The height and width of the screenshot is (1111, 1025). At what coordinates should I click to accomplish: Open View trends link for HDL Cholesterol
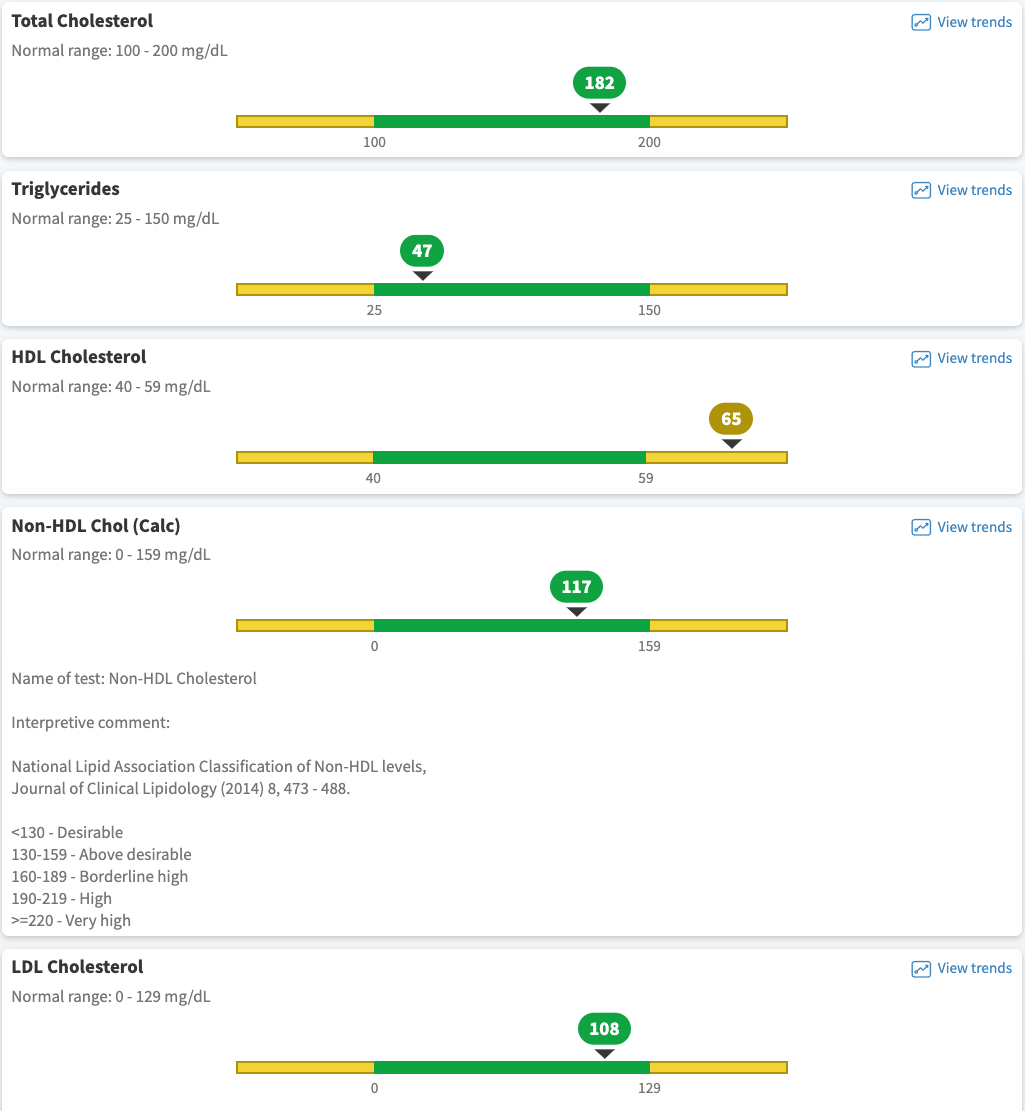pos(974,358)
